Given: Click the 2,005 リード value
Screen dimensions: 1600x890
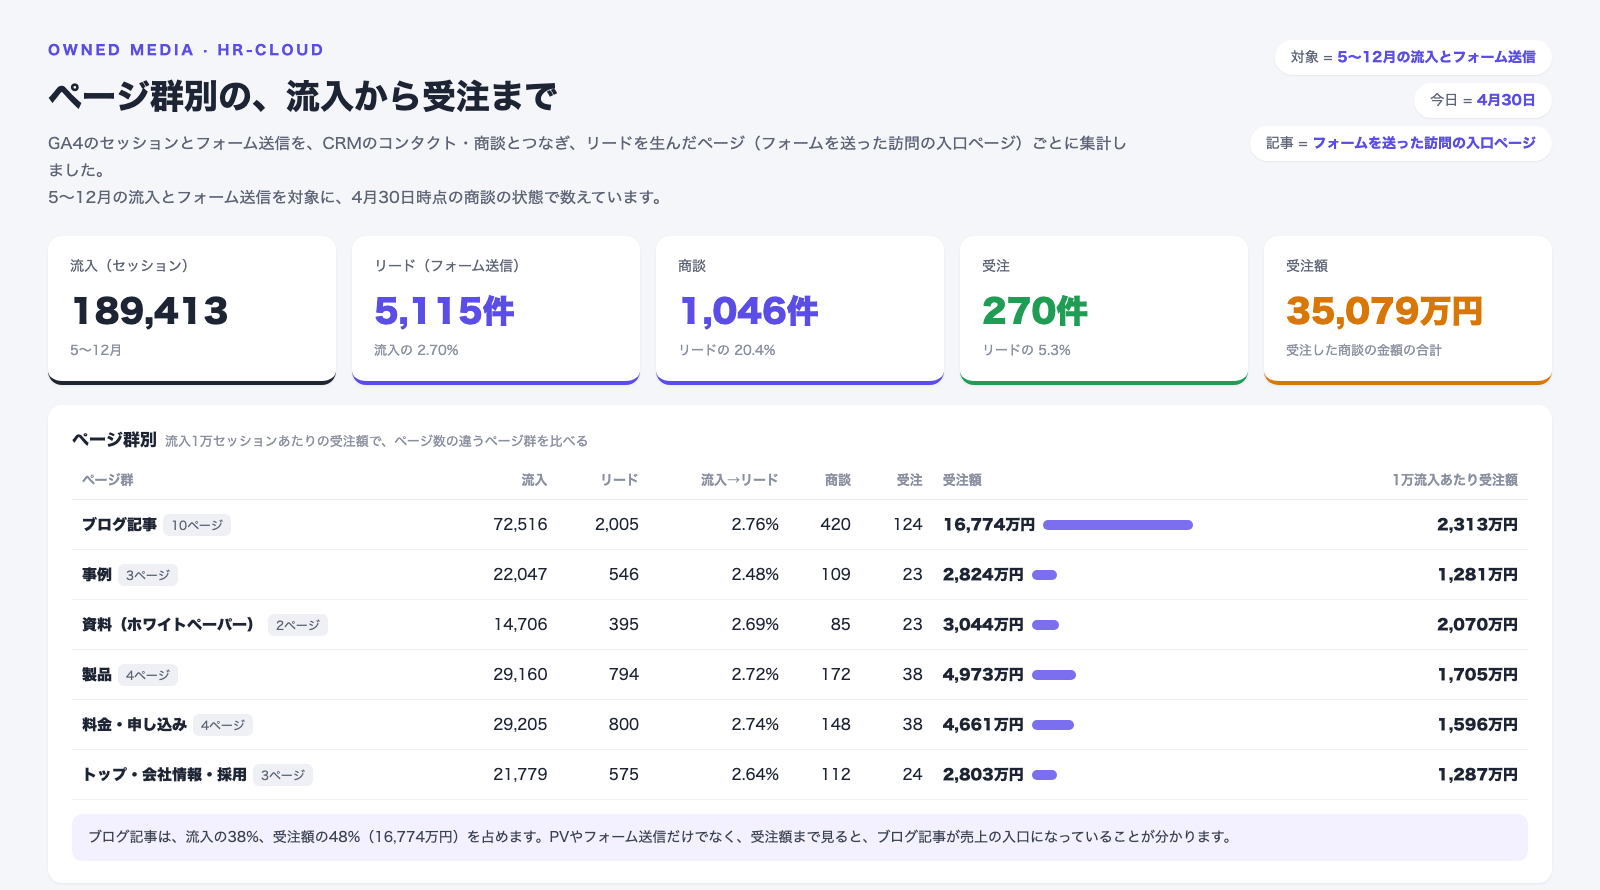Looking at the screenshot, I should (617, 525).
